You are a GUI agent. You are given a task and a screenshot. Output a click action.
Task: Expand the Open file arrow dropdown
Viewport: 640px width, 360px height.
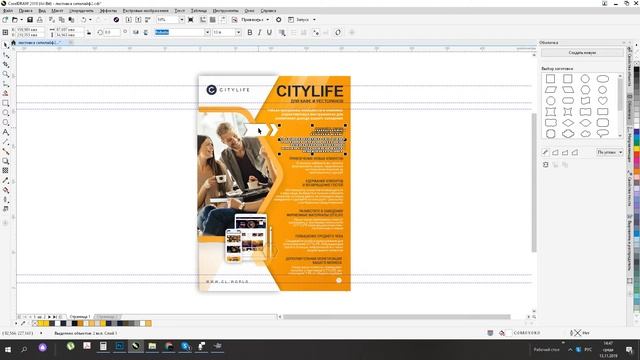tap(21, 20)
